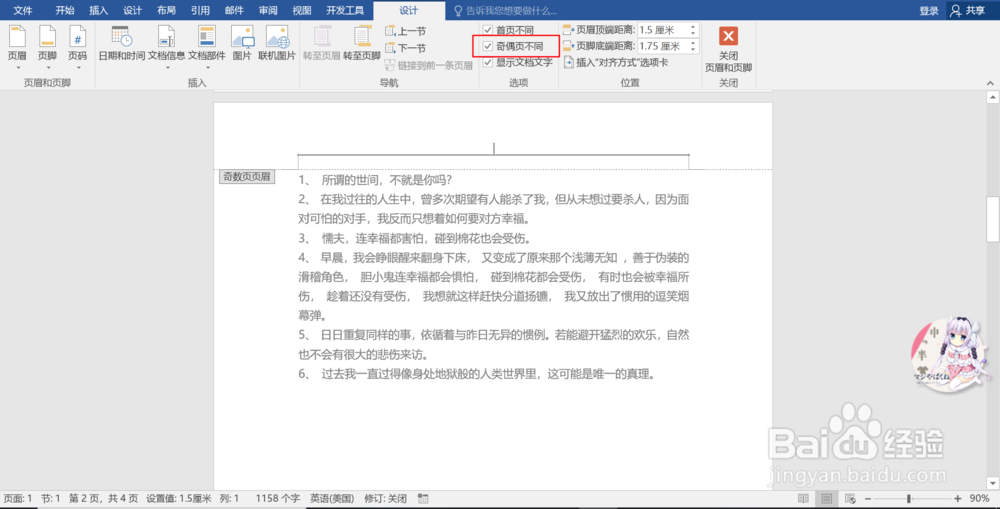The width and height of the screenshot is (1000, 509).
Task: Switch to the 插入 insert tab
Action: [x=98, y=10]
